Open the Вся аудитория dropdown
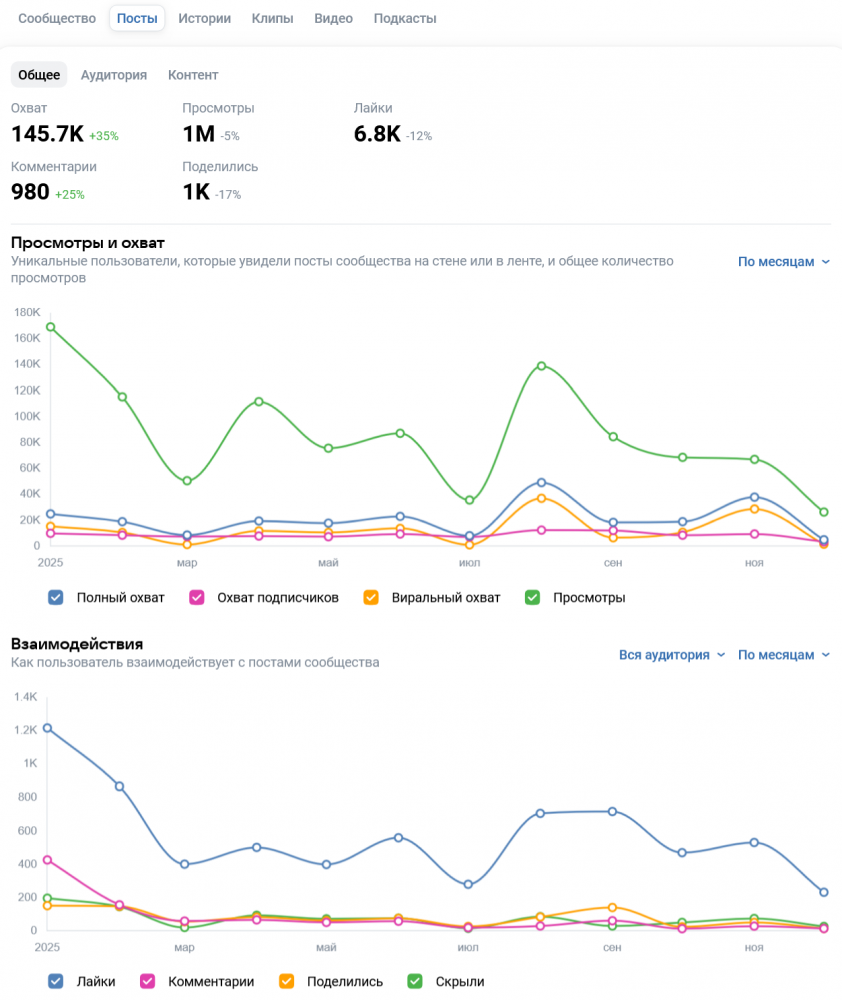This screenshot has width=842, height=1000. click(671, 655)
